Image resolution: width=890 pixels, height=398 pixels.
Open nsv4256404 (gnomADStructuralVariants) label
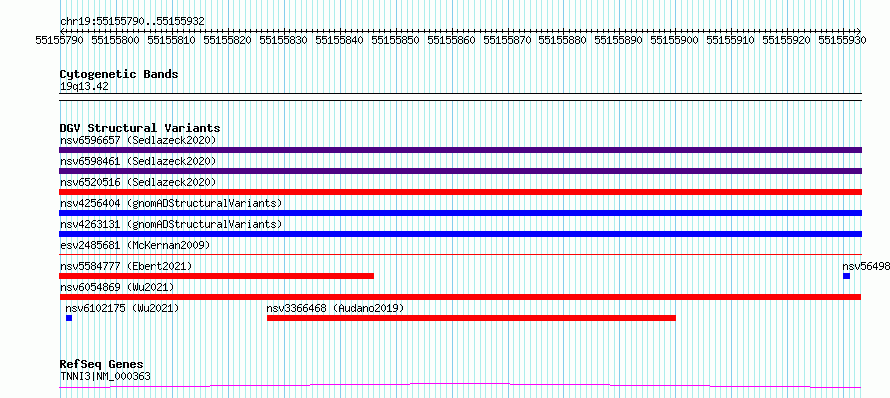(171, 203)
